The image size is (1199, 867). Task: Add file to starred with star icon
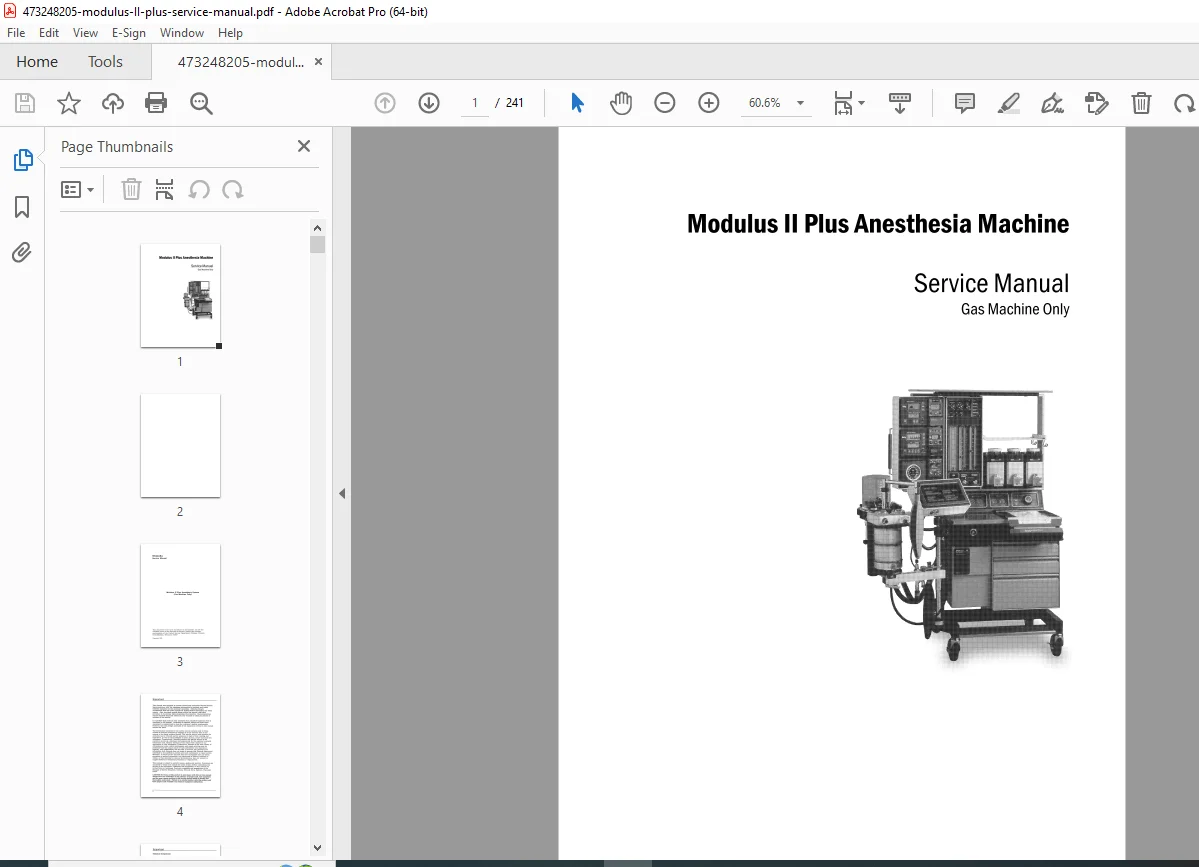(69, 103)
